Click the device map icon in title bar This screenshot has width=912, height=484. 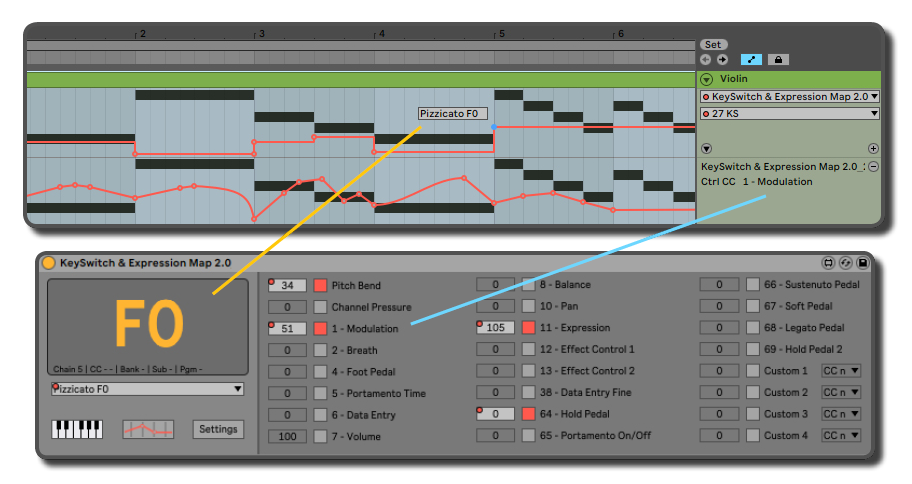point(828,263)
